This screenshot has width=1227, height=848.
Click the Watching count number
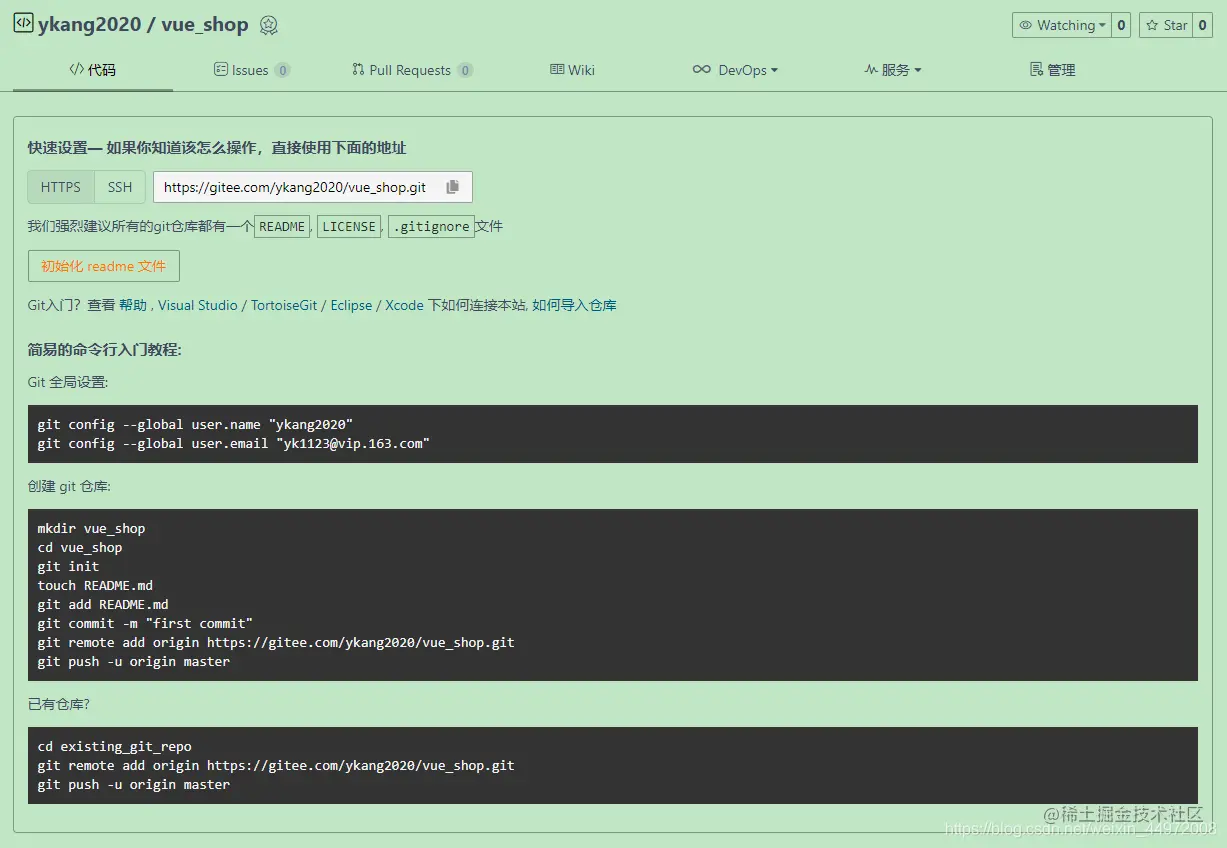click(1121, 25)
